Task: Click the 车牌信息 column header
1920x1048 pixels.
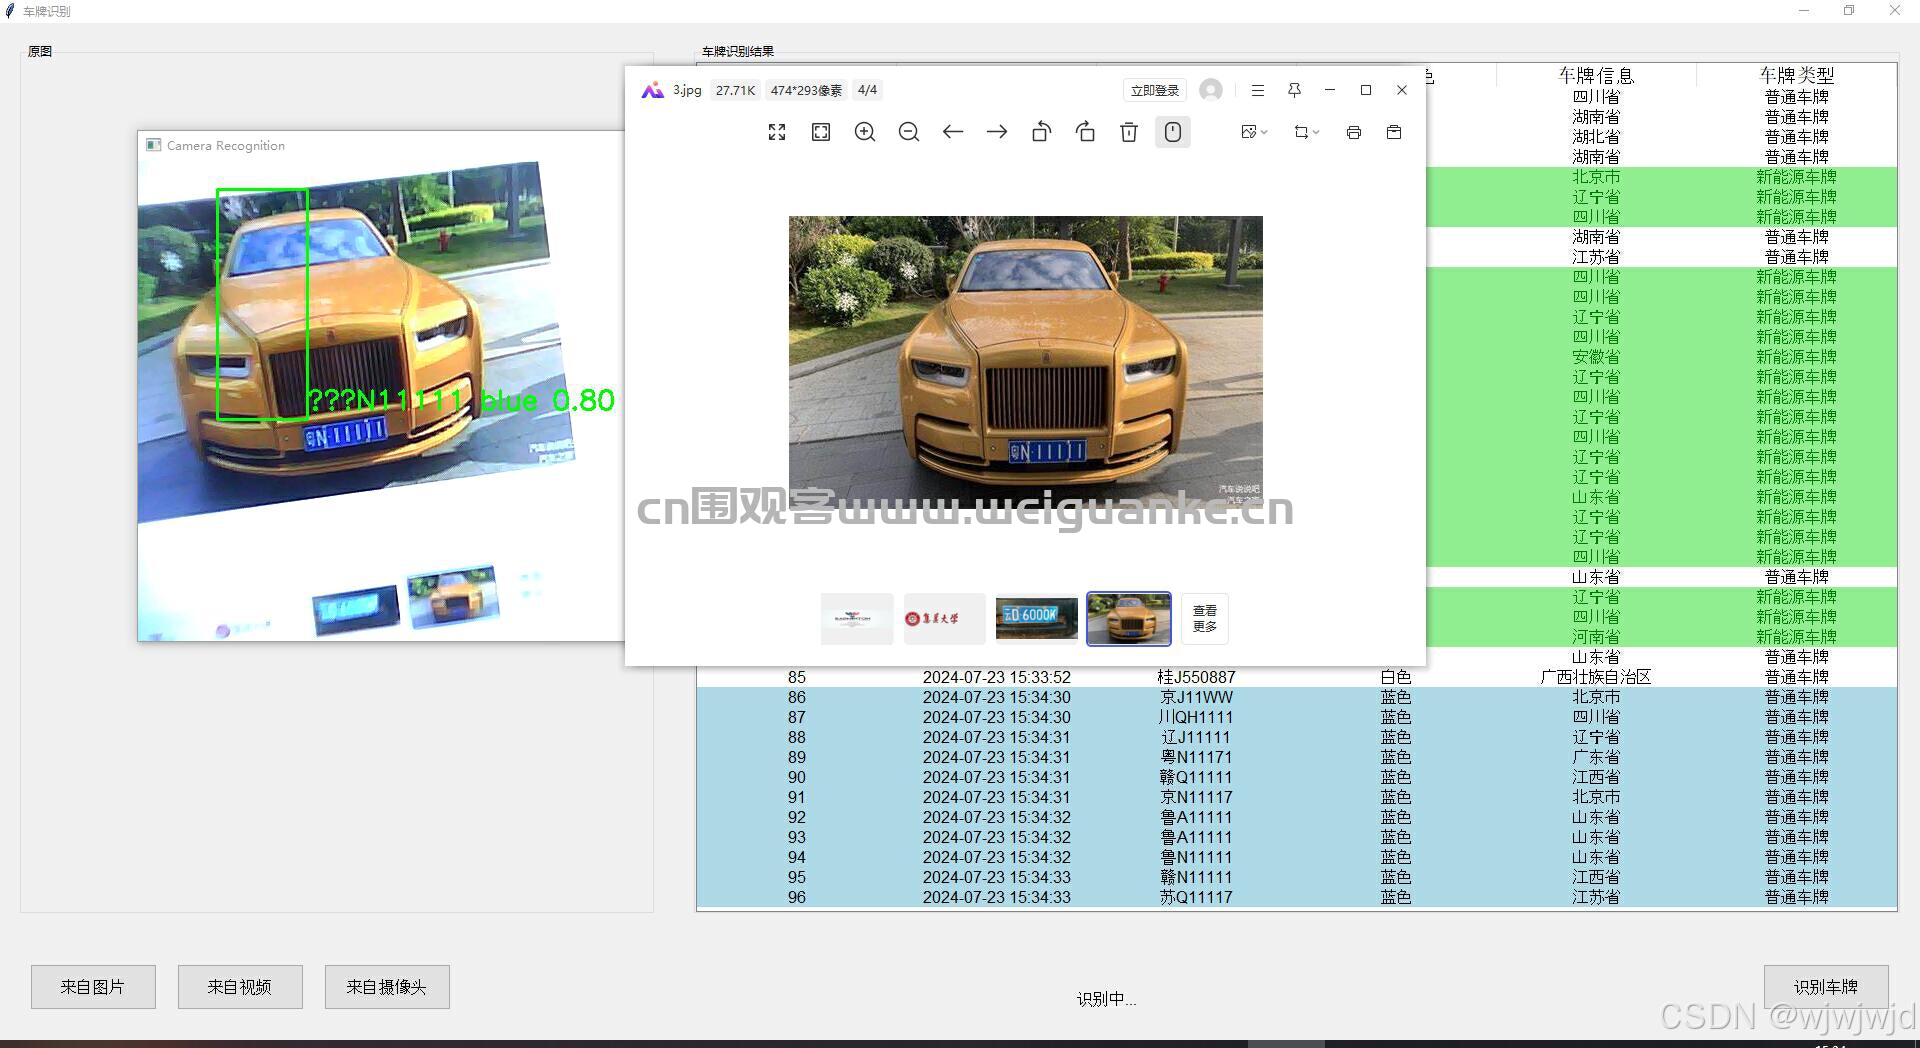Action: click(1596, 75)
